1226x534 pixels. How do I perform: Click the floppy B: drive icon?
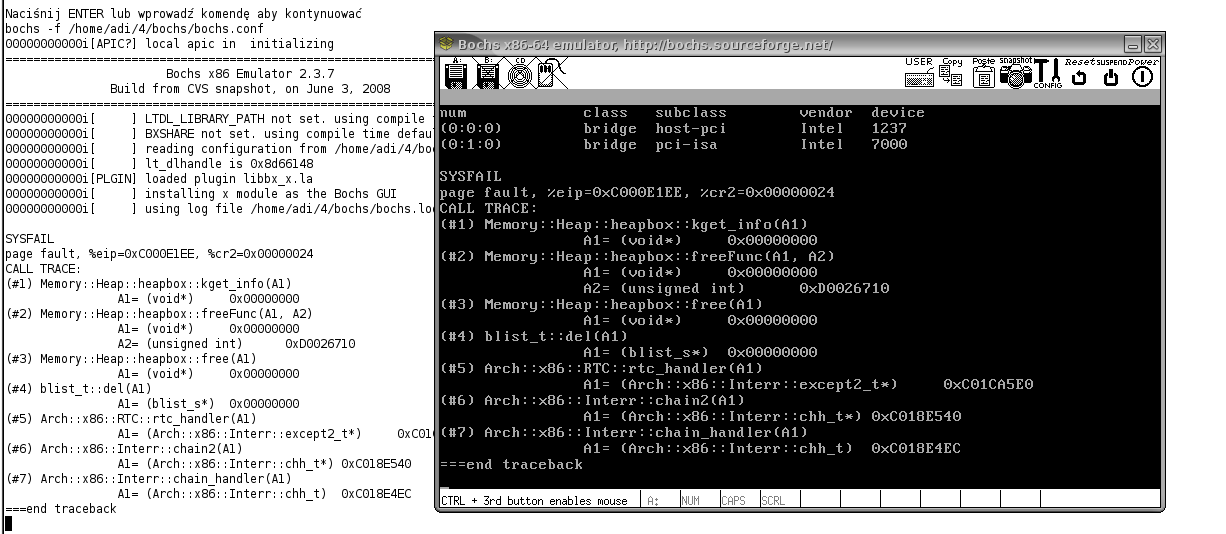click(x=488, y=74)
